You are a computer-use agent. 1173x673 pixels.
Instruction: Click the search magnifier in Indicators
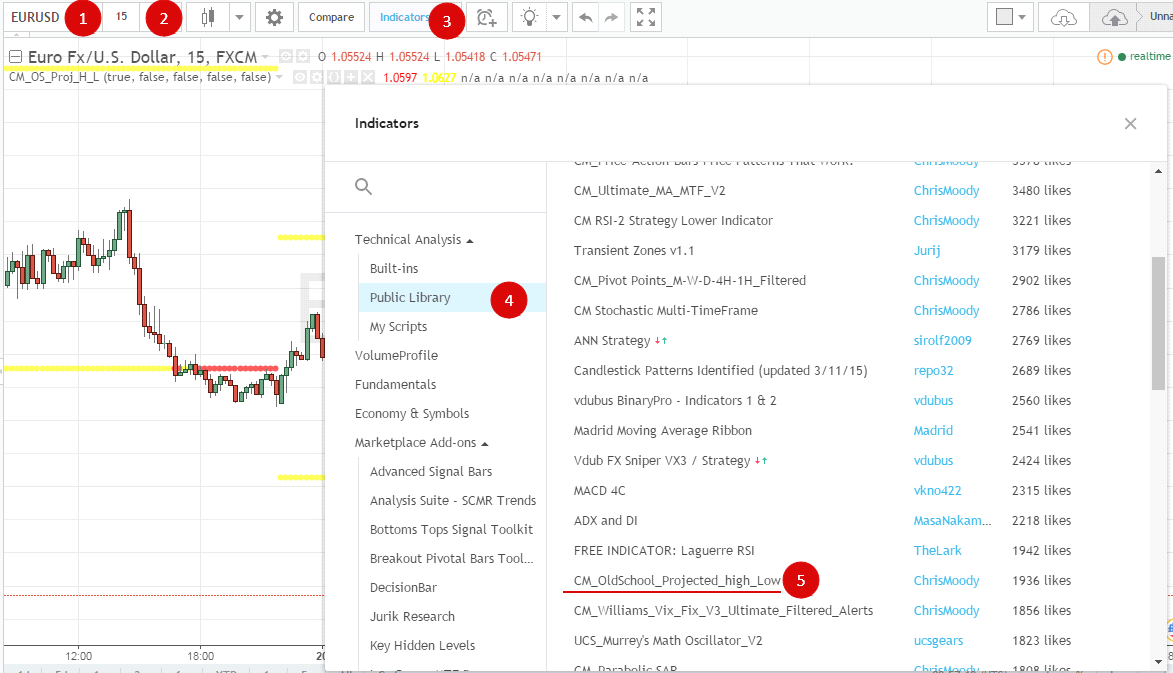tap(364, 186)
